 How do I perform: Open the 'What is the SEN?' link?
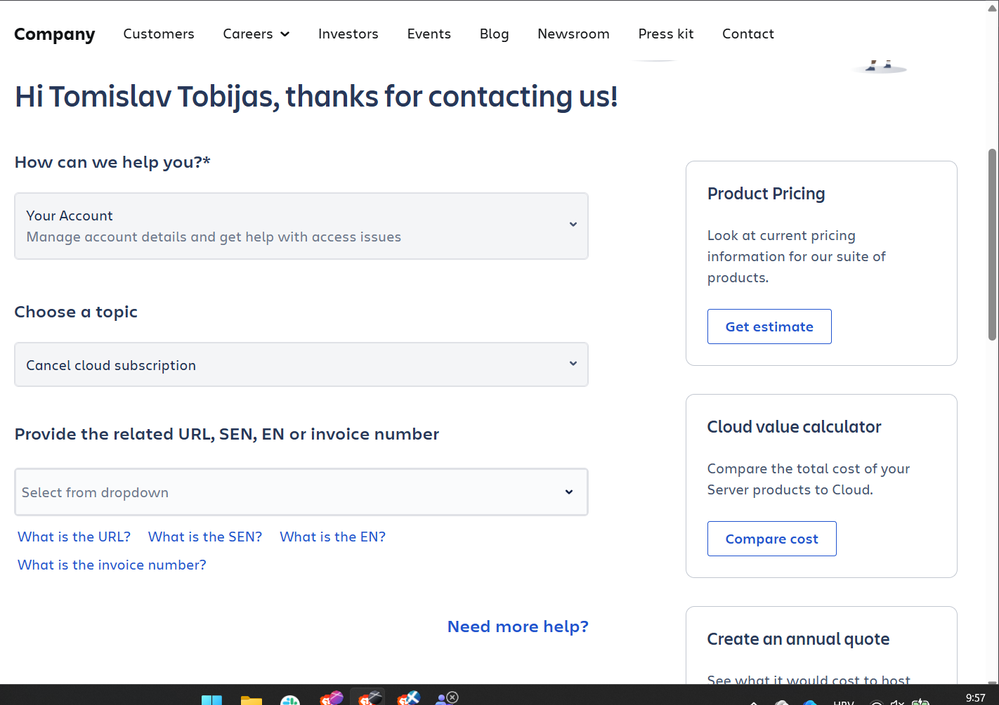[x=205, y=537]
